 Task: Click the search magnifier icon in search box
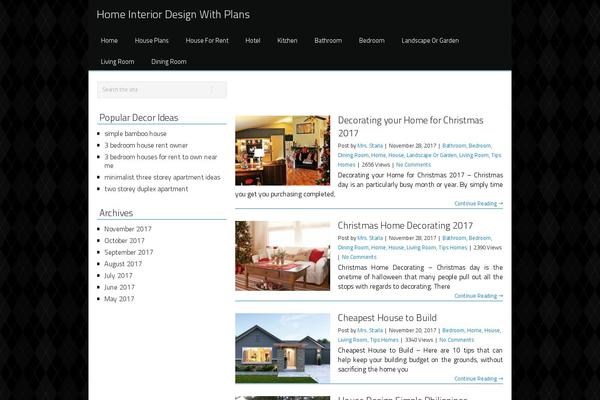[x=212, y=90]
